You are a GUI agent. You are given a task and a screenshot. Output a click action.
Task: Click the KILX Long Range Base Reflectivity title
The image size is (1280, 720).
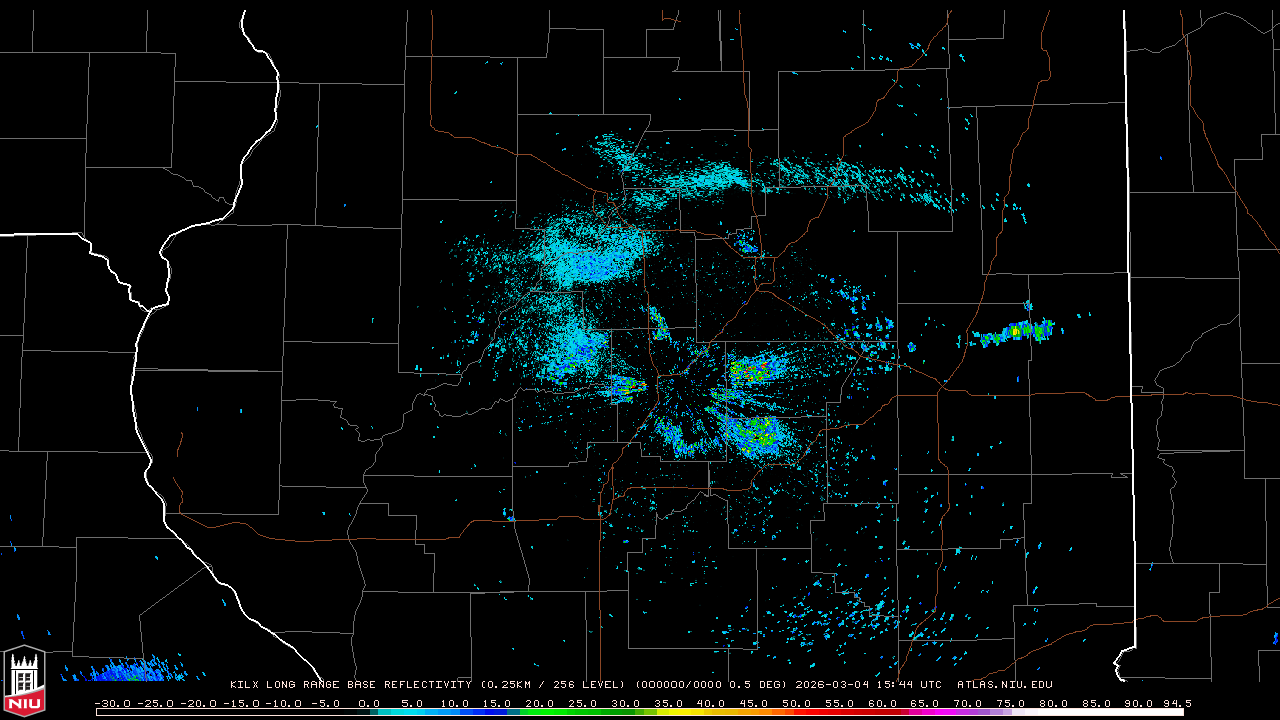click(350, 685)
